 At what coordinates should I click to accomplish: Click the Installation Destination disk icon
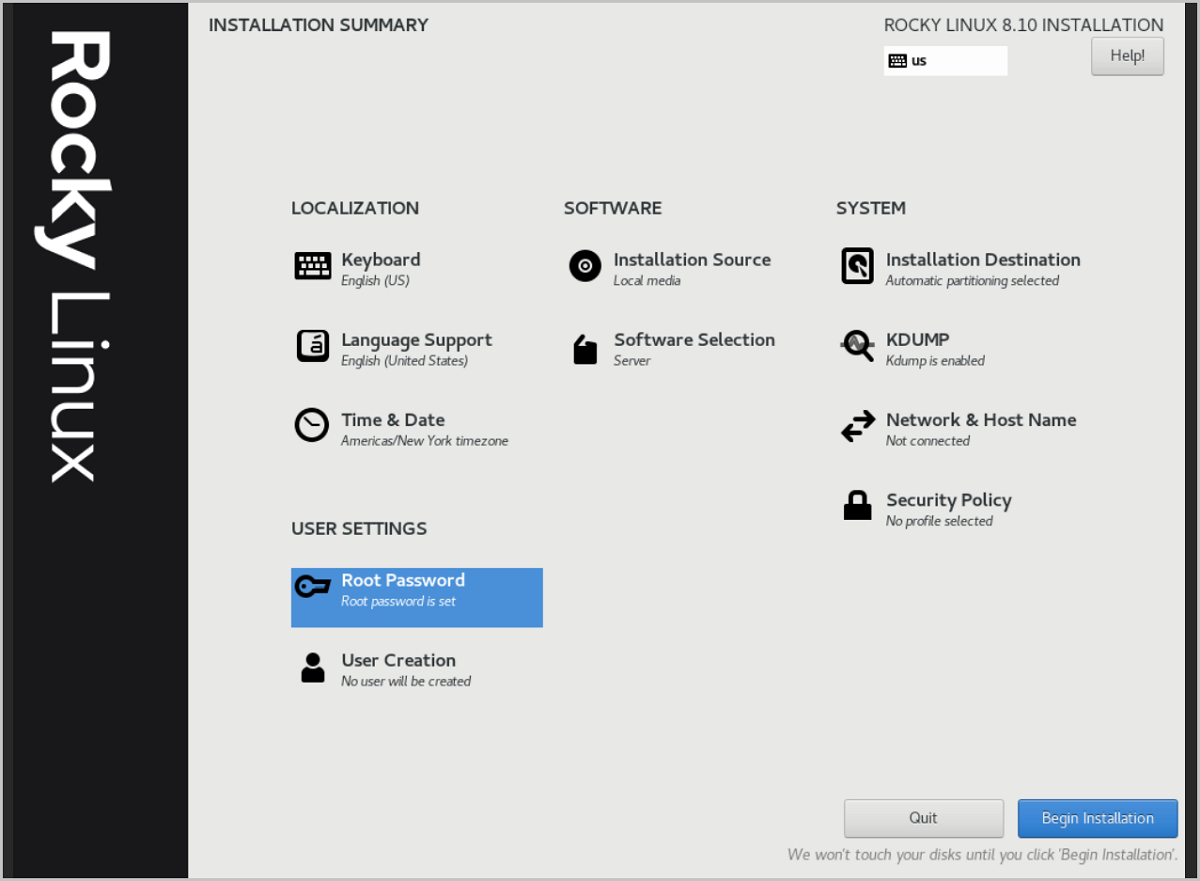point(857,266)
